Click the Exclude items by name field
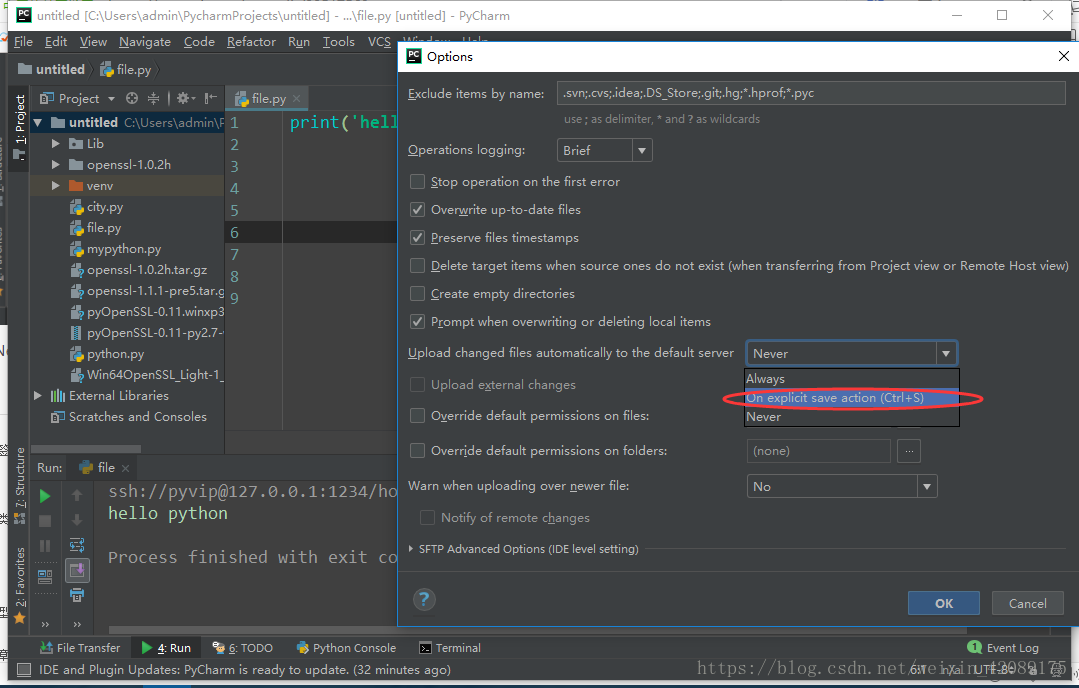 810,94
